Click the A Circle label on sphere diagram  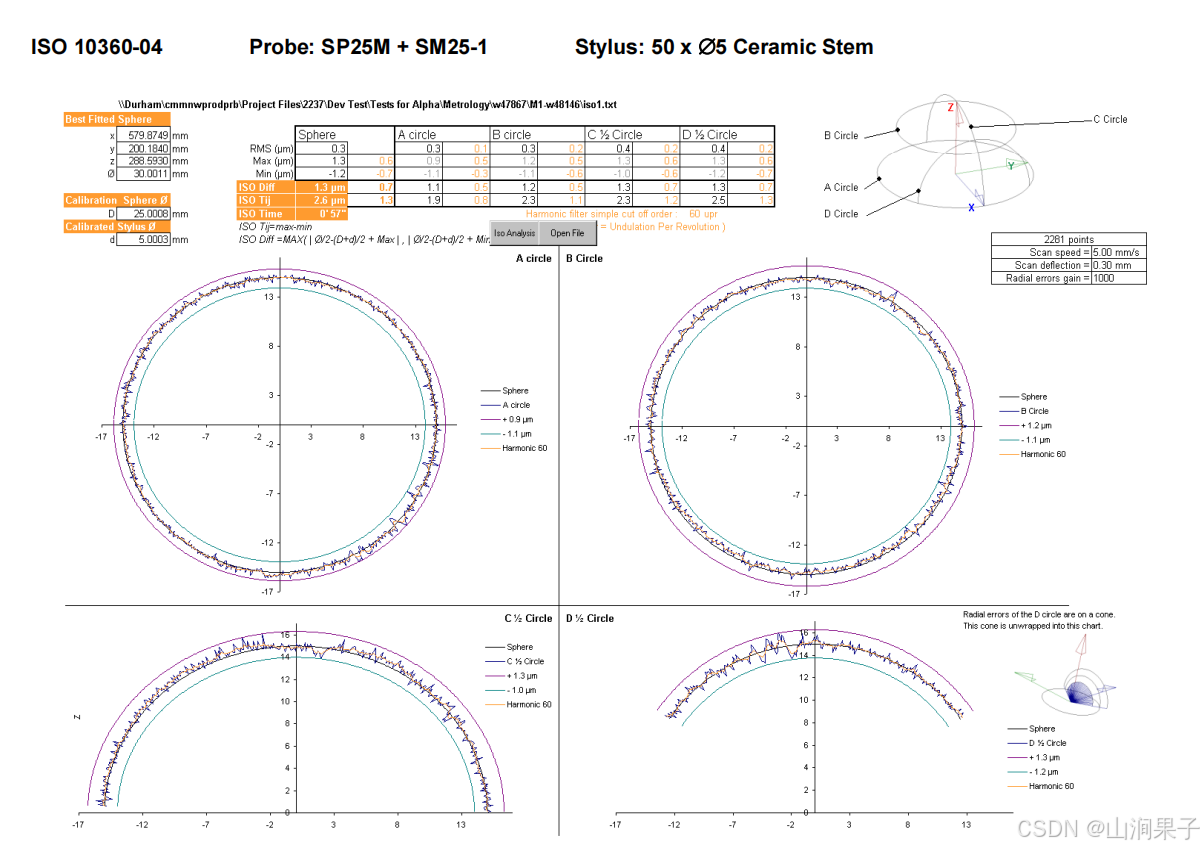coord(841,187)
